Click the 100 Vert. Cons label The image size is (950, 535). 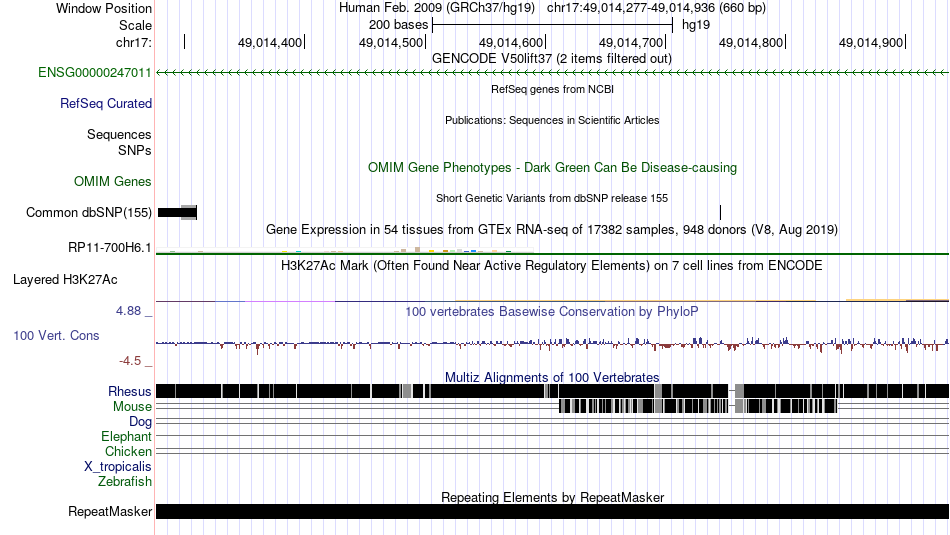(x=56, y=336)
